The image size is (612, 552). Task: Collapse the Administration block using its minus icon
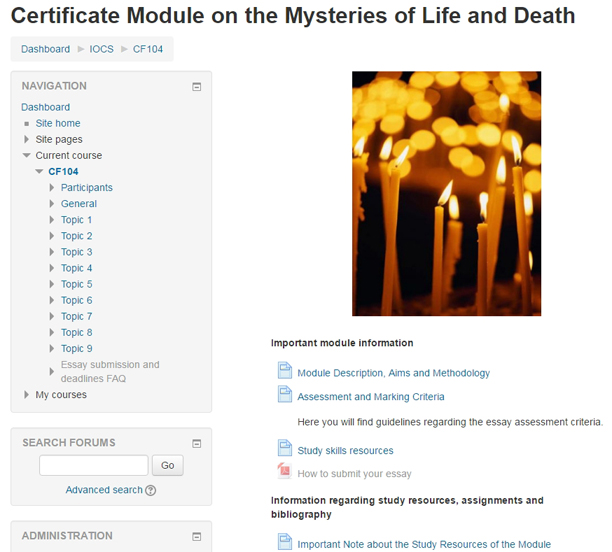click(x=197, y=536)
